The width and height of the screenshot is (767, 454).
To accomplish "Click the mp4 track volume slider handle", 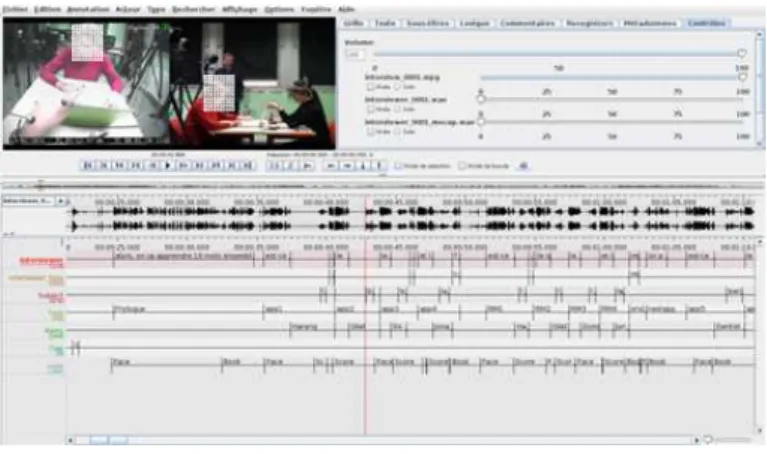I will pos(743,77).
